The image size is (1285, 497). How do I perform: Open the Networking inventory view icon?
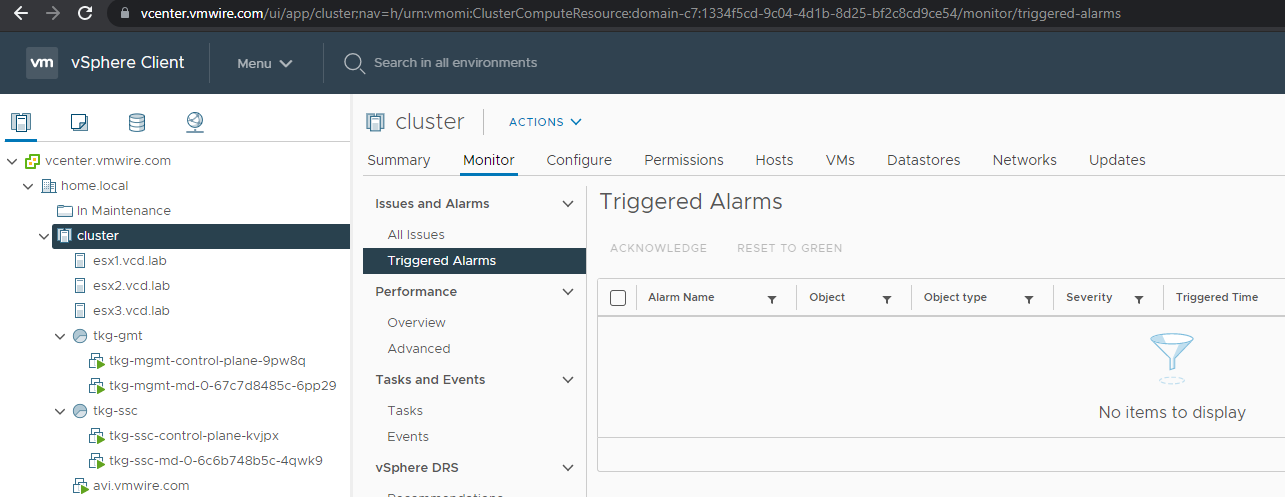pyautogui.click(x=195, y=123)
